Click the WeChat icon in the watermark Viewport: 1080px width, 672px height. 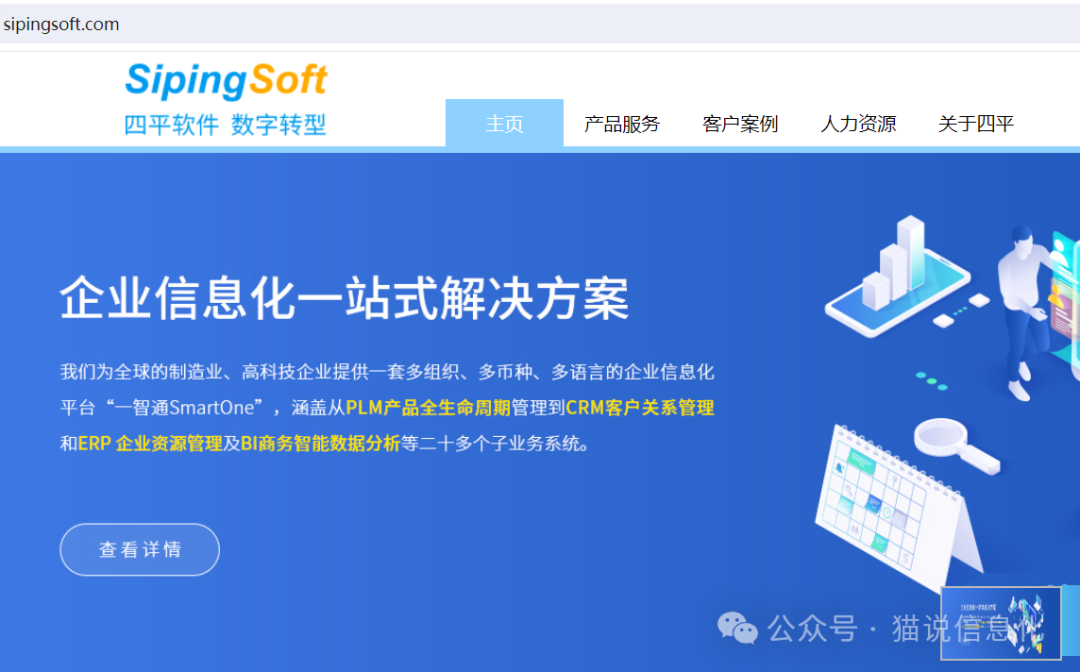pos(737,628)
